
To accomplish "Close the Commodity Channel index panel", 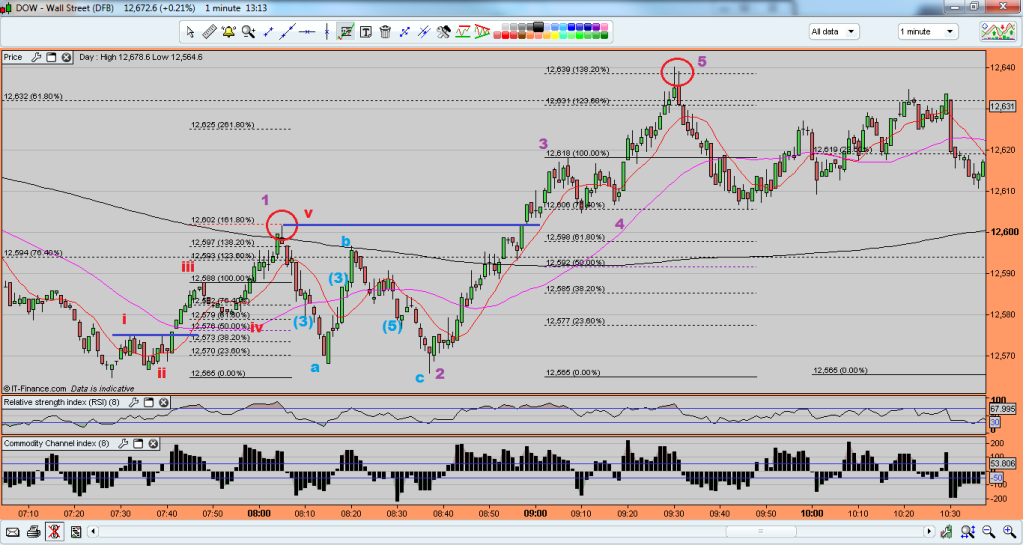I will (153, 443).
